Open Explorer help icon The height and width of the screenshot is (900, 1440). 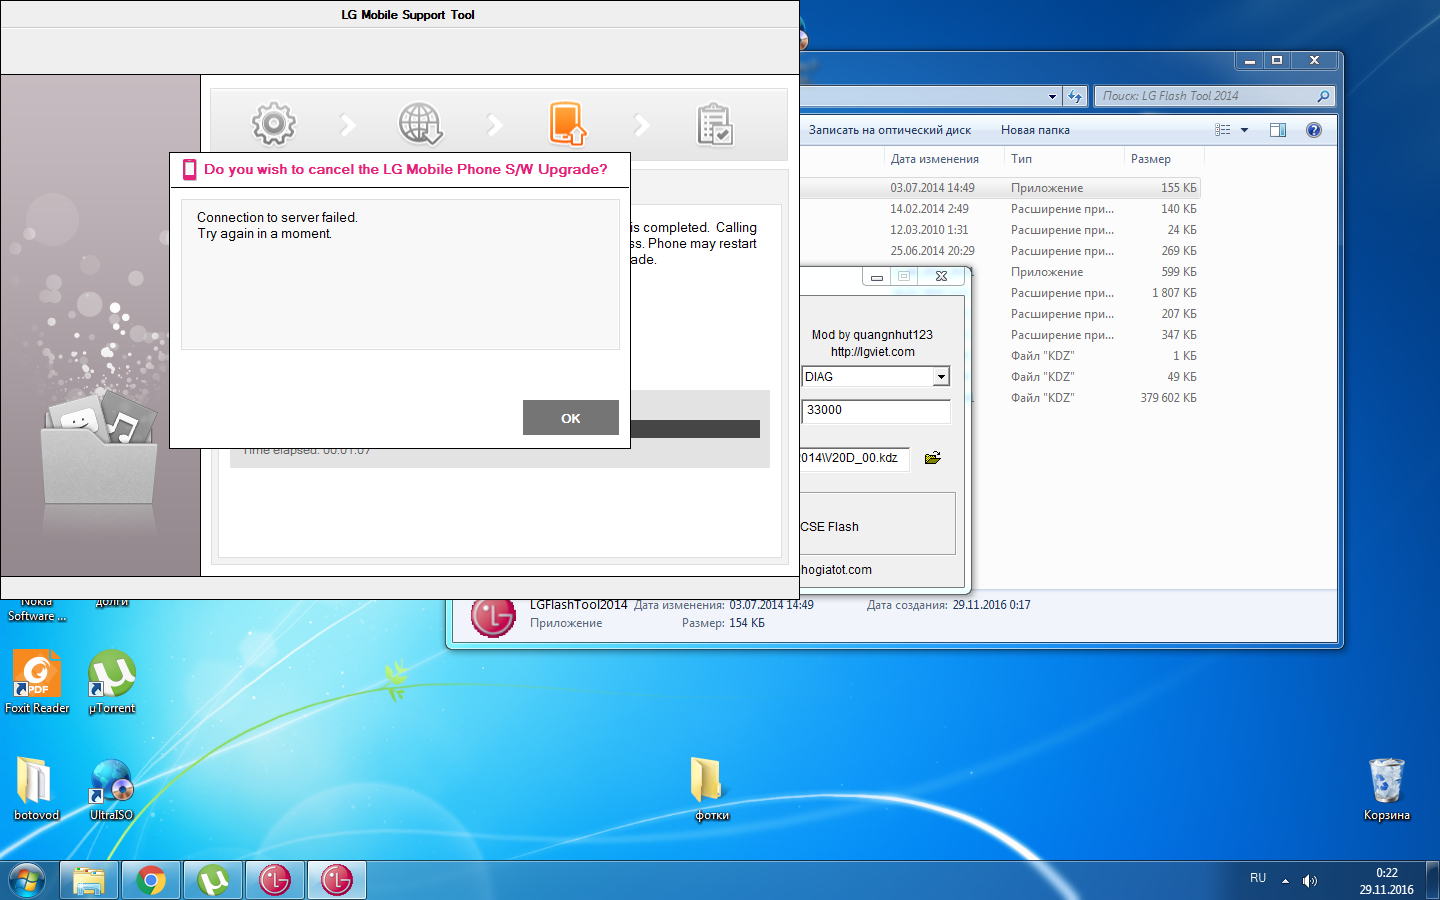[1314, 130]
